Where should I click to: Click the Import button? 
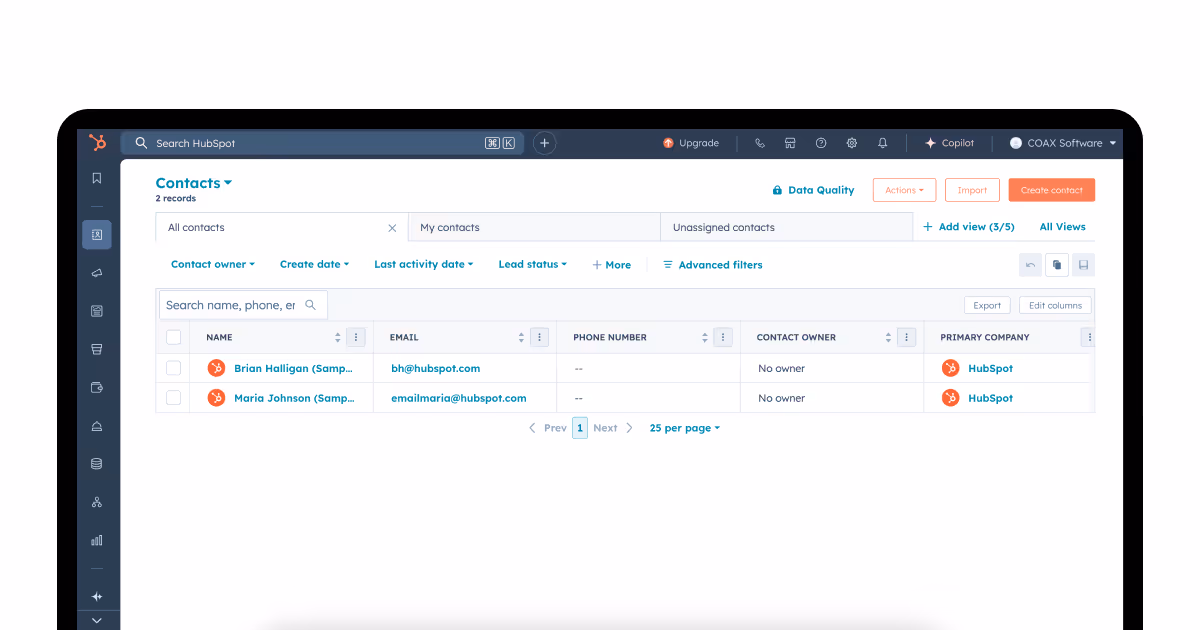[972, 190]
